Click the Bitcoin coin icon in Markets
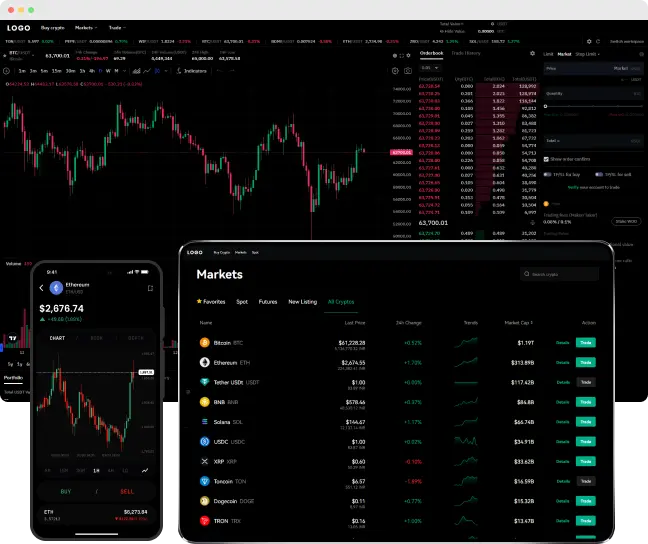Viewport: 648px width, 544px height. coord(205,342)
